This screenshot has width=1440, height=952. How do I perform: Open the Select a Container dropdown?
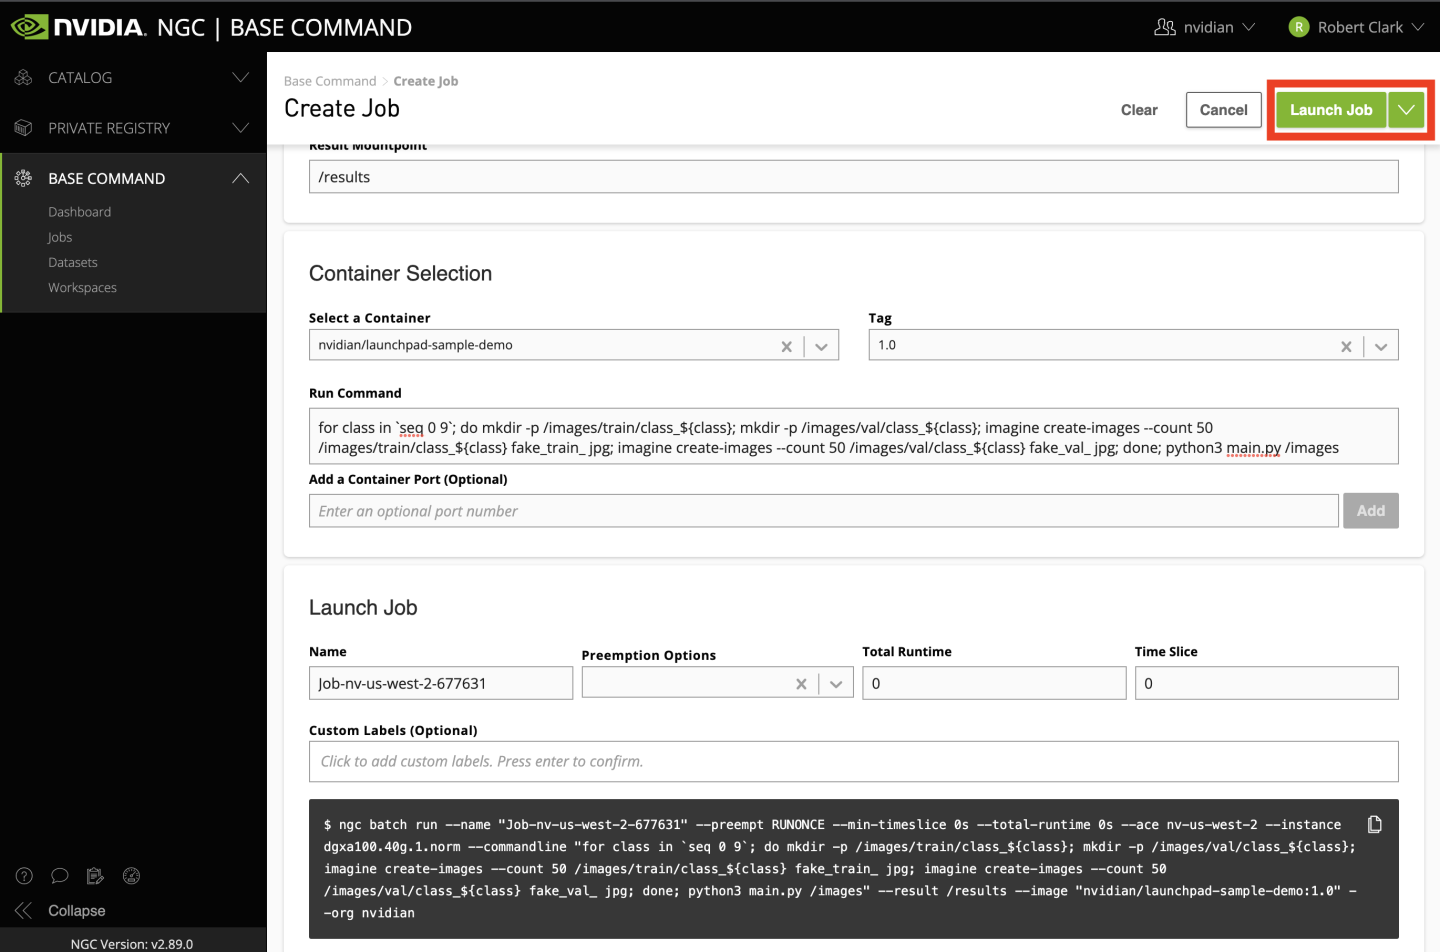coord(821,346)
